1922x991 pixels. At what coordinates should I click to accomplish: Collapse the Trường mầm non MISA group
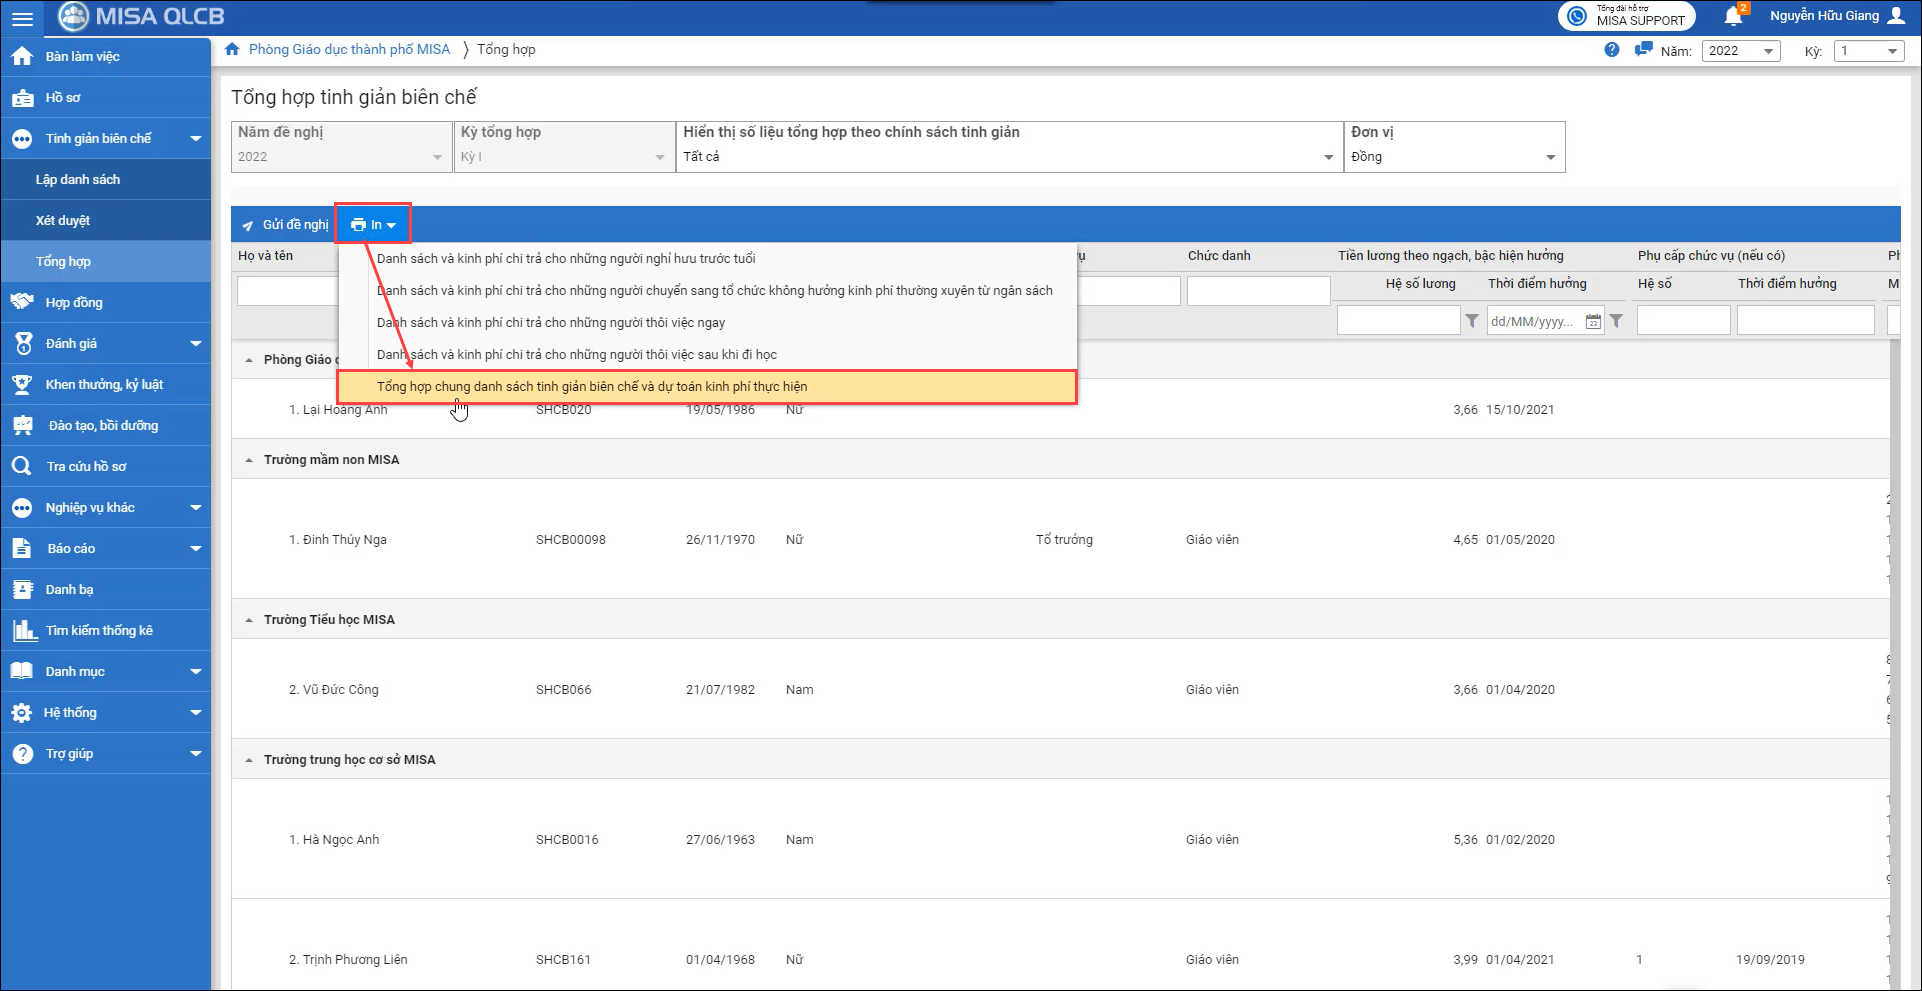pos(249,460)
